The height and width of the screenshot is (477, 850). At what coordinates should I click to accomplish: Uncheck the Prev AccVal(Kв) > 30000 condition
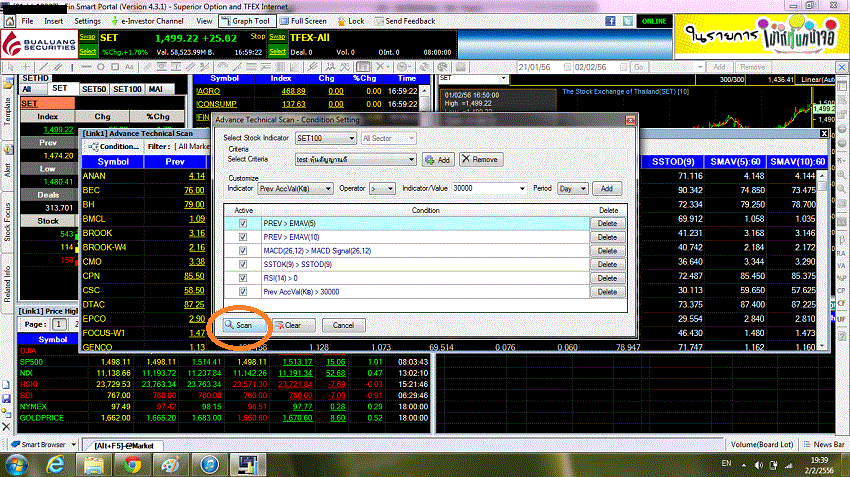tap(243, 292)
